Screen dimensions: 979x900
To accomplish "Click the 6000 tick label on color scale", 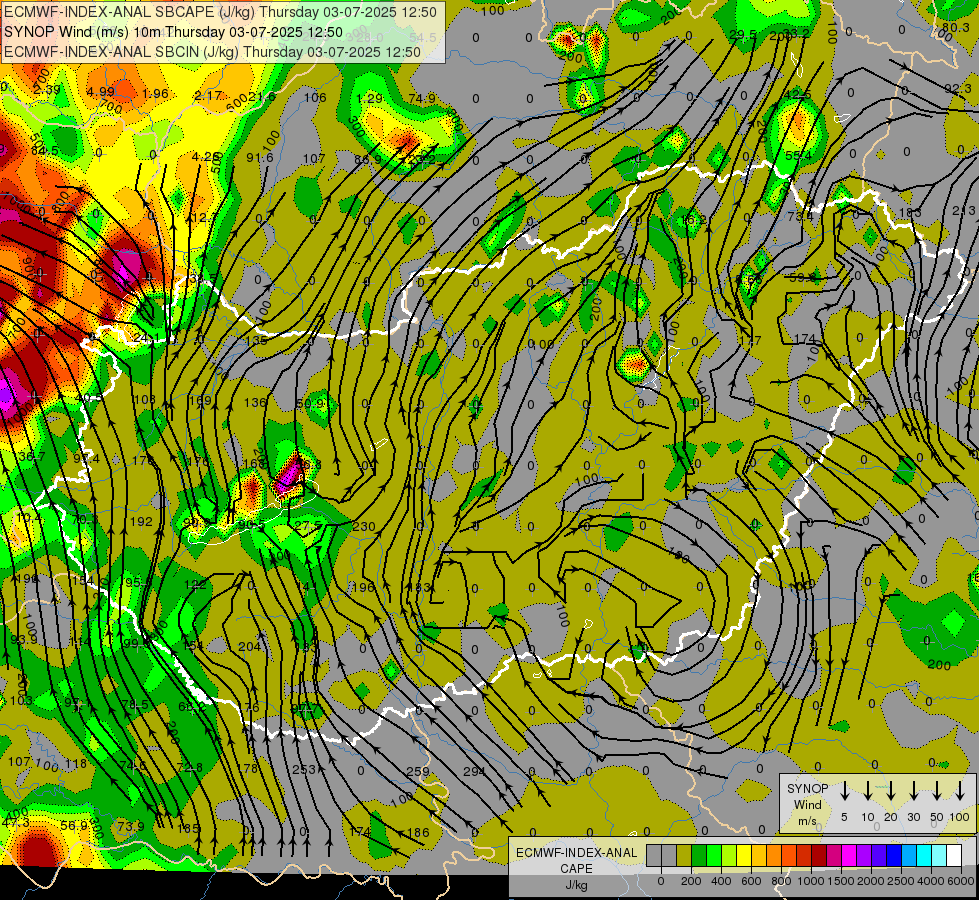I will coord(961,881).
